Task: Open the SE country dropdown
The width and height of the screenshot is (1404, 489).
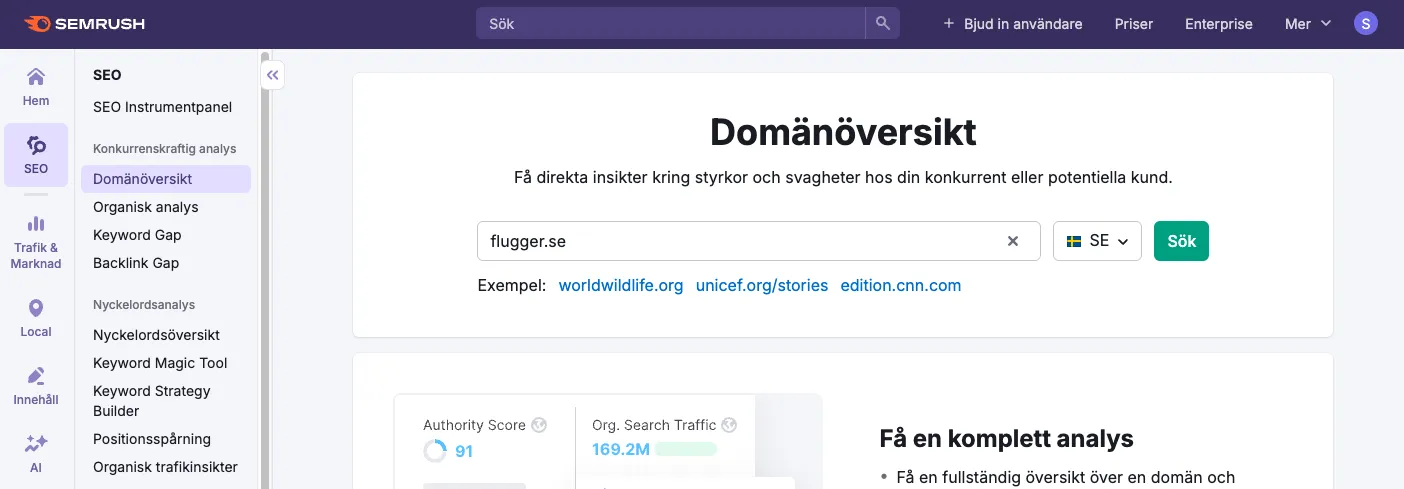Action: pos(1097,241)
